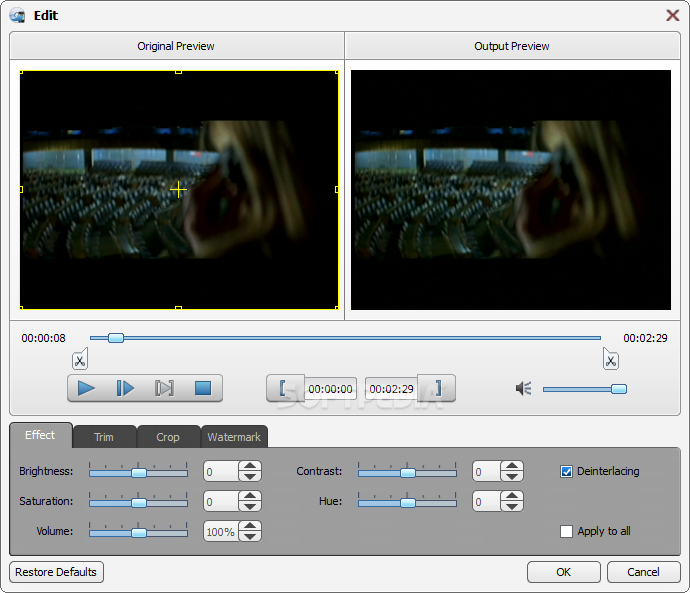Set trim start with left bracket button
The width and height of the screenshot is (690, 593).
coord(285,388)
